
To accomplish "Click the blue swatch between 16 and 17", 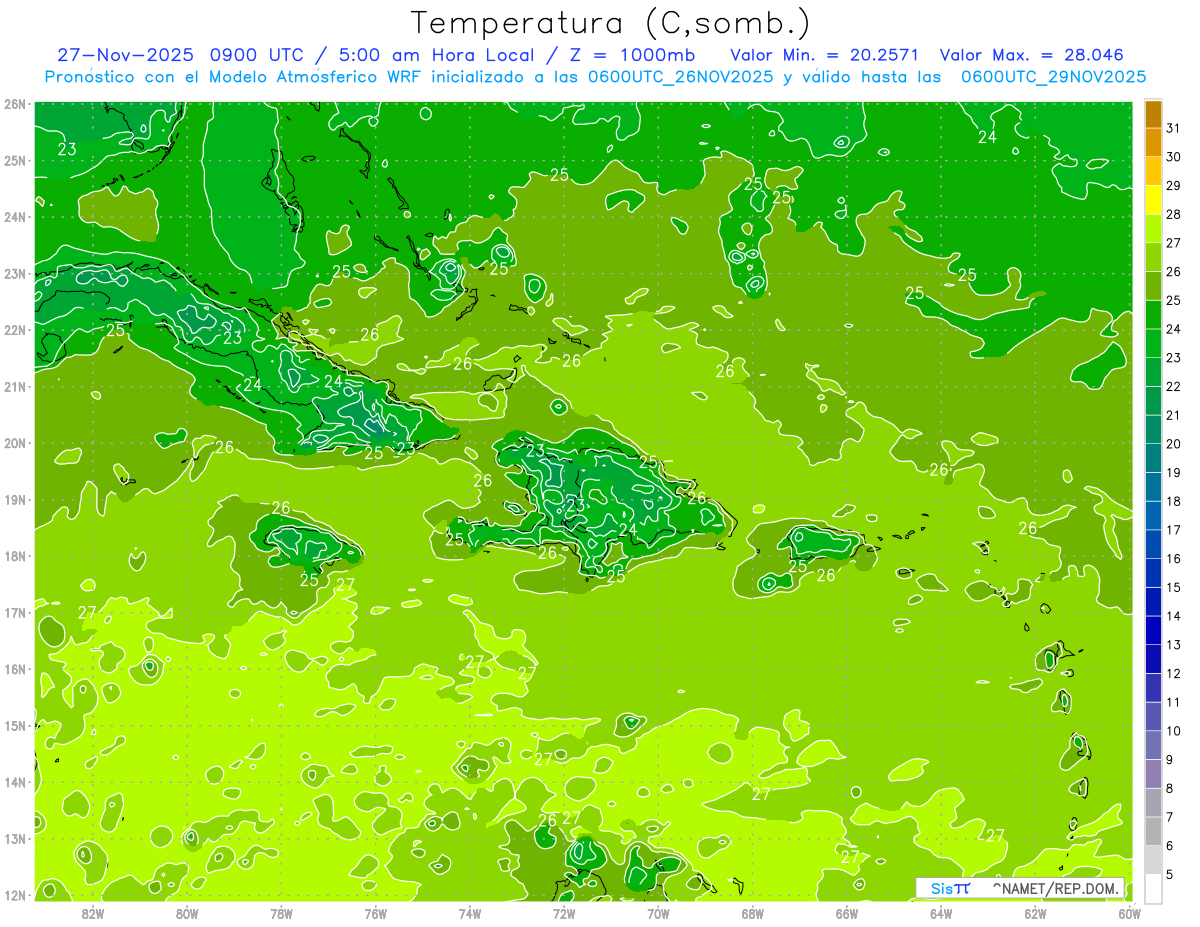I will pyautogui.click(x=1153, y=544).
